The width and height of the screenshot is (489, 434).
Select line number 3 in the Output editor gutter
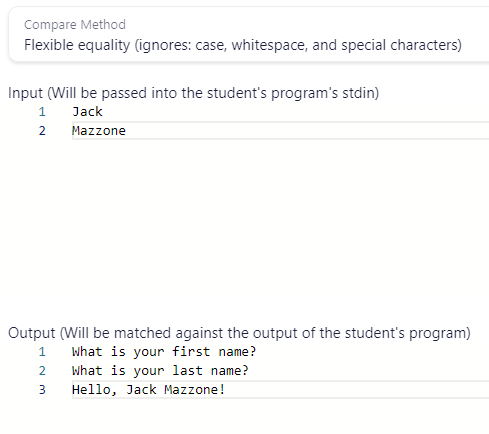[42, 390]
